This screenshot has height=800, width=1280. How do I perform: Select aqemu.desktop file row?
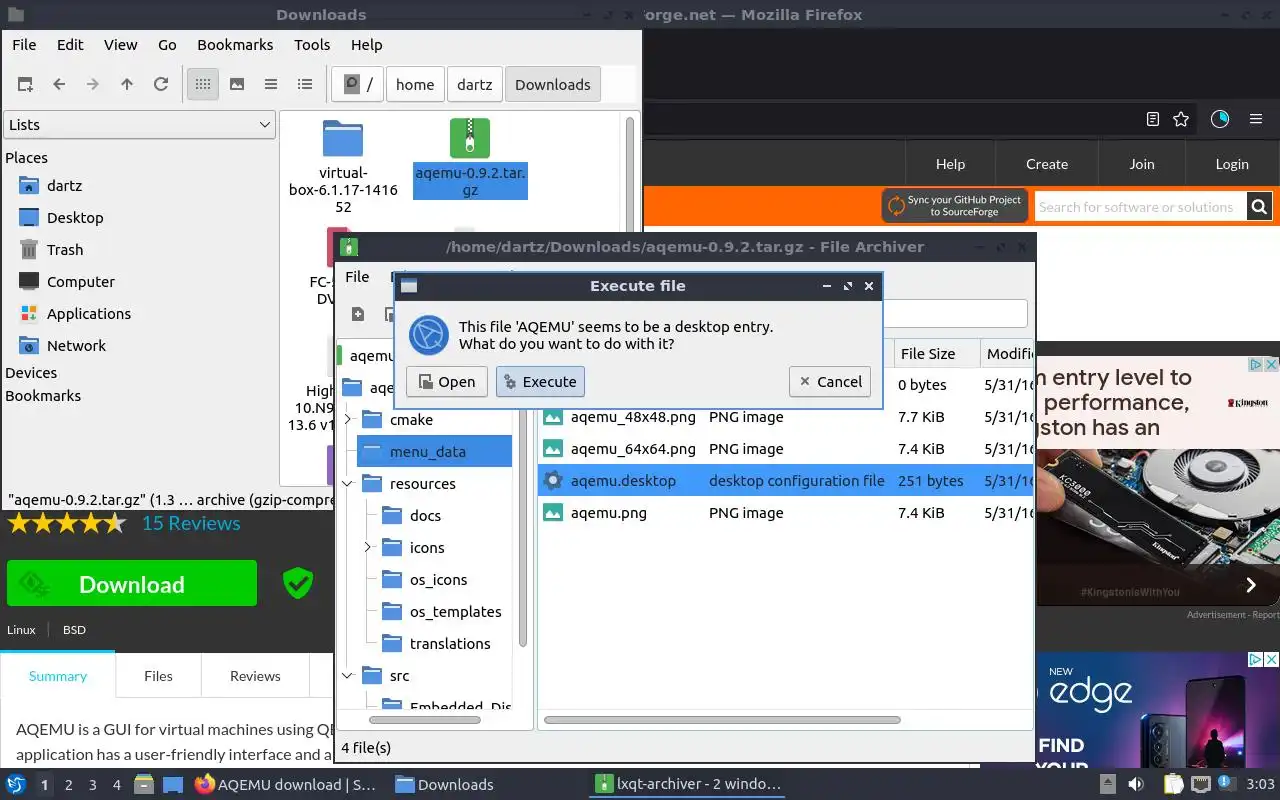coord(785,481)
